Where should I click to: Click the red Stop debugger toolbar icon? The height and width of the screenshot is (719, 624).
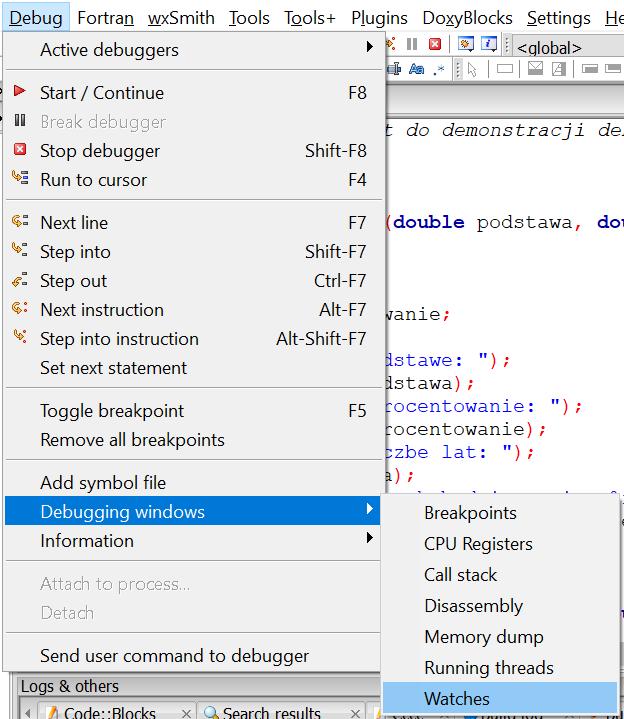pos(435,44)
